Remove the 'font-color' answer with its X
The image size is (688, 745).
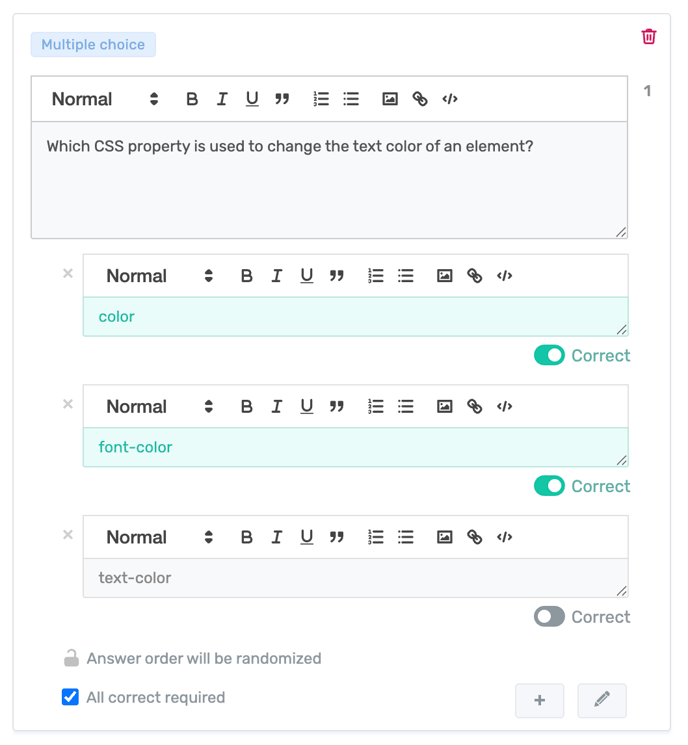[68, 404]
